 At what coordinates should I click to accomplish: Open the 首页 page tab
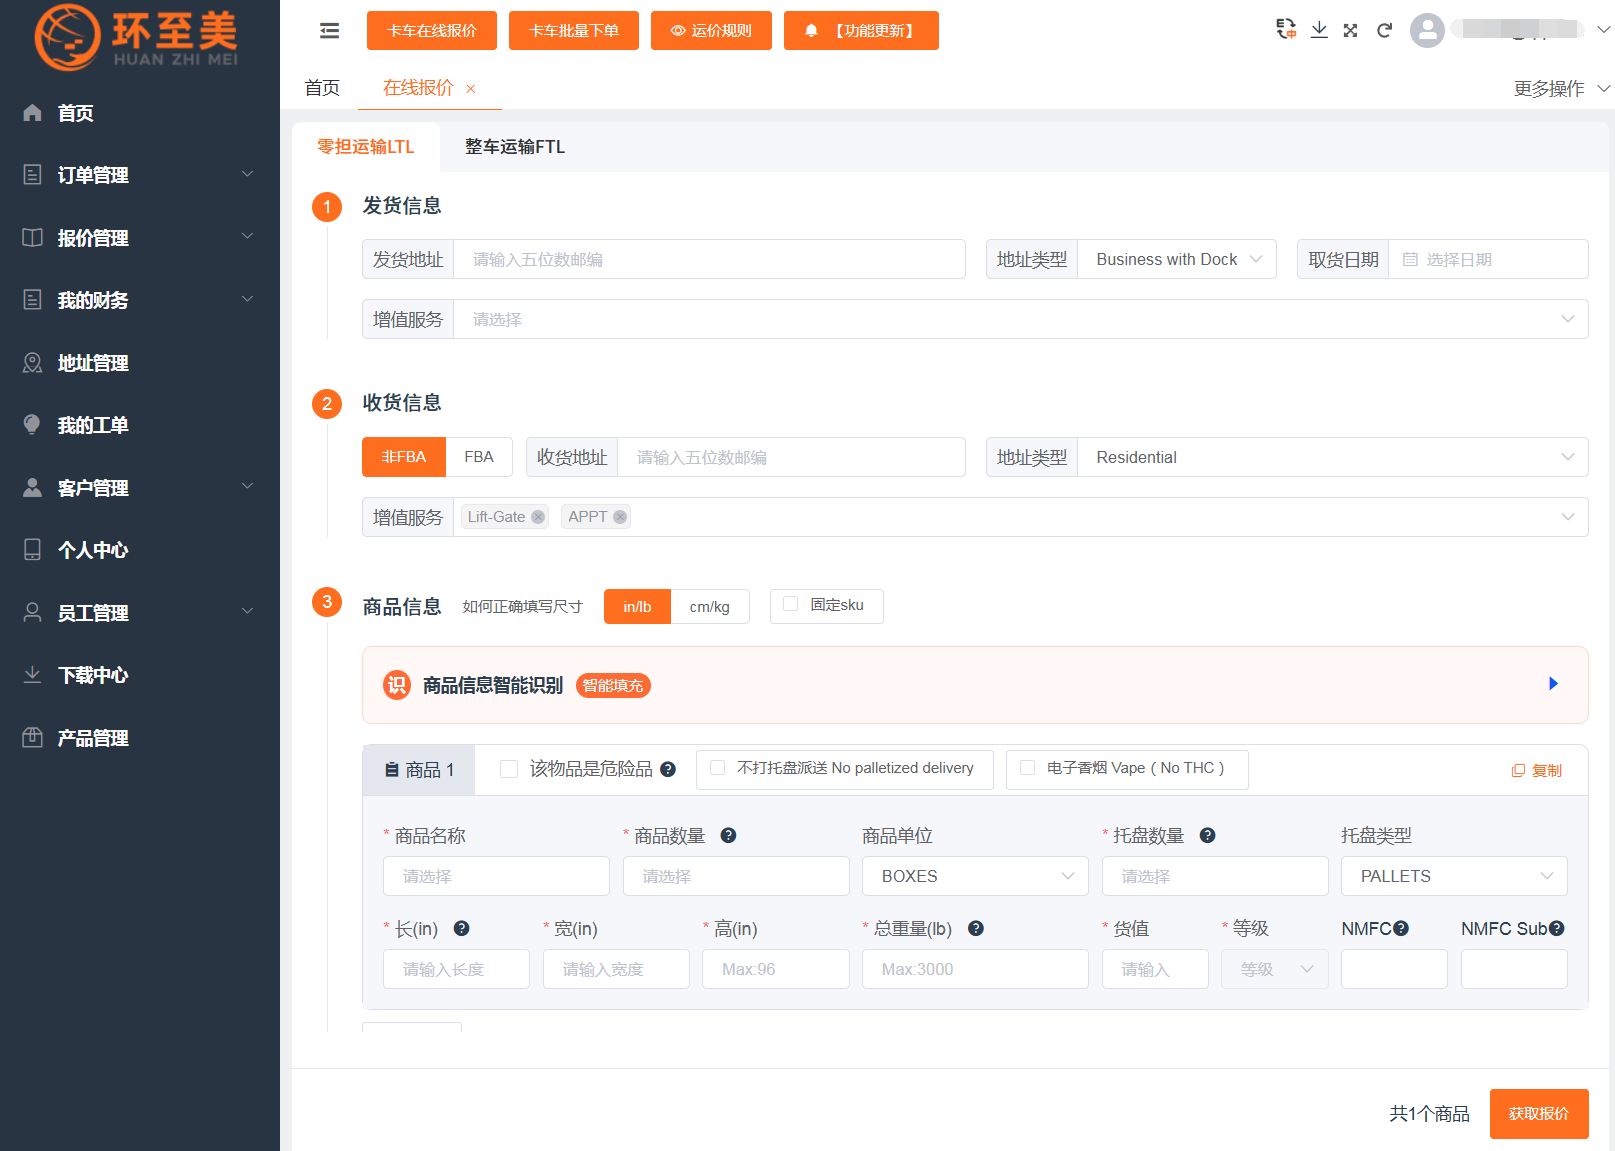(322, 88)
